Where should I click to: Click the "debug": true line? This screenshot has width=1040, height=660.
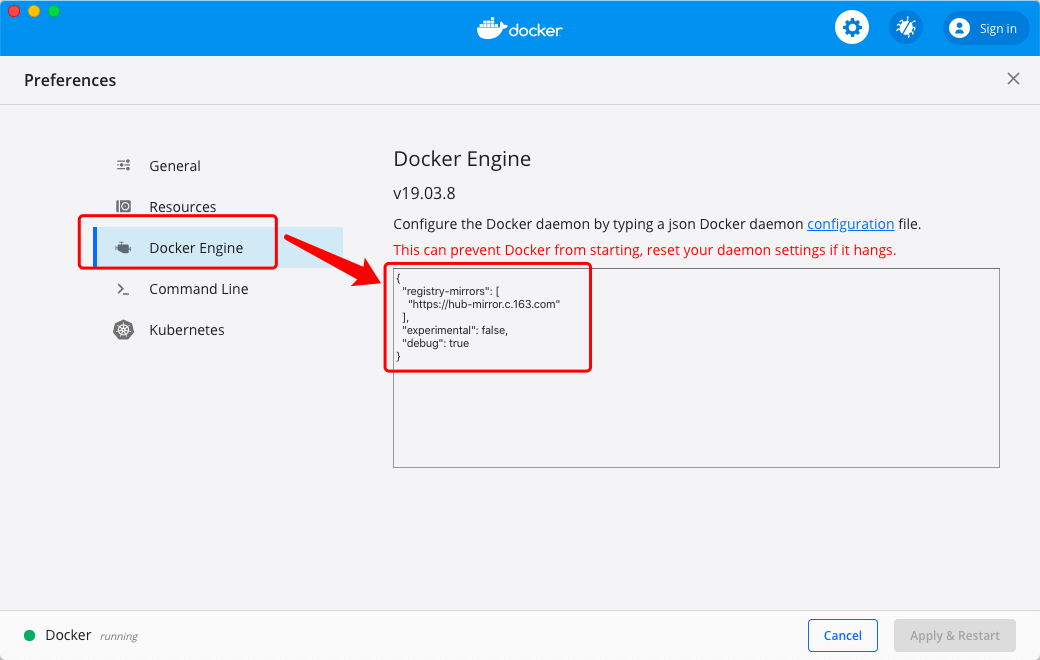tap(435, 344)
